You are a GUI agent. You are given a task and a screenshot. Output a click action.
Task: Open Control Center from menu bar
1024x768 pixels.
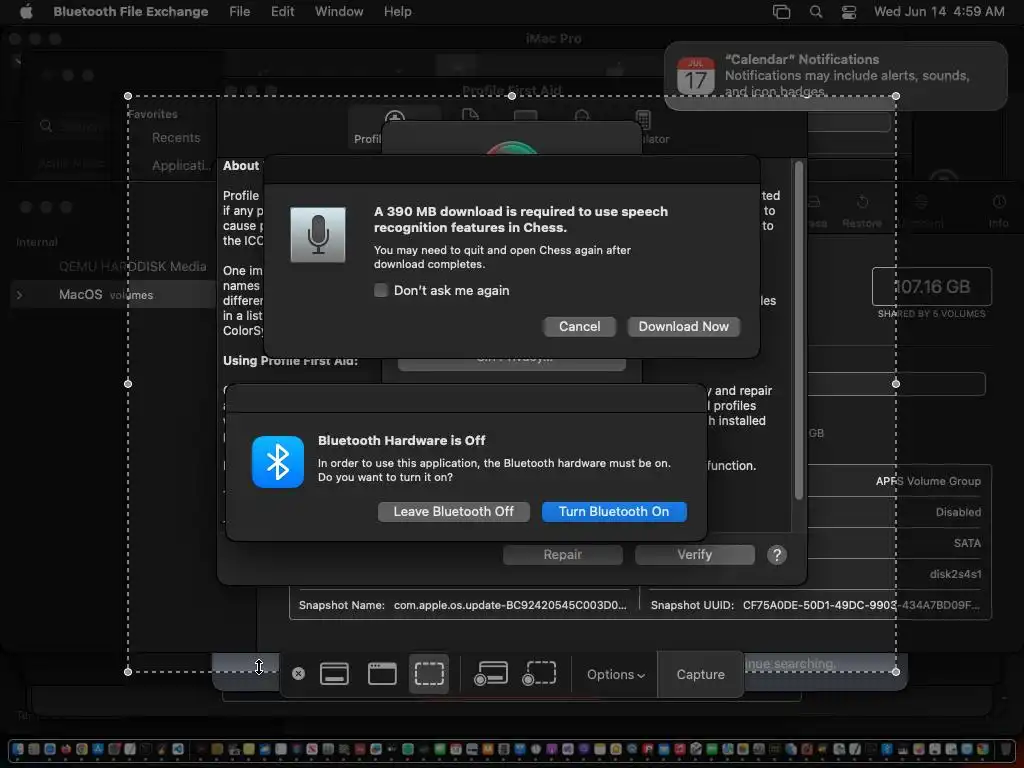point(848,12)
